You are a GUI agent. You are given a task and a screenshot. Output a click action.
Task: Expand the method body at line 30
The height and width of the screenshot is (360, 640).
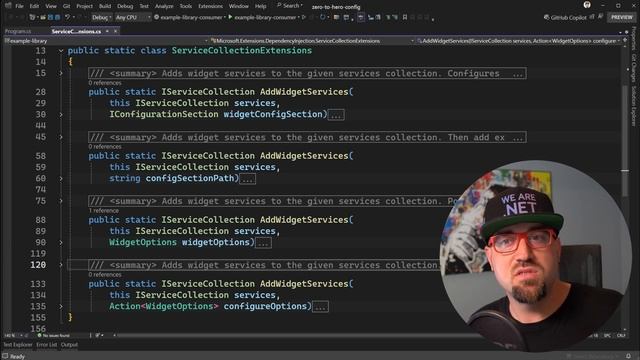(x=61, y=115)
